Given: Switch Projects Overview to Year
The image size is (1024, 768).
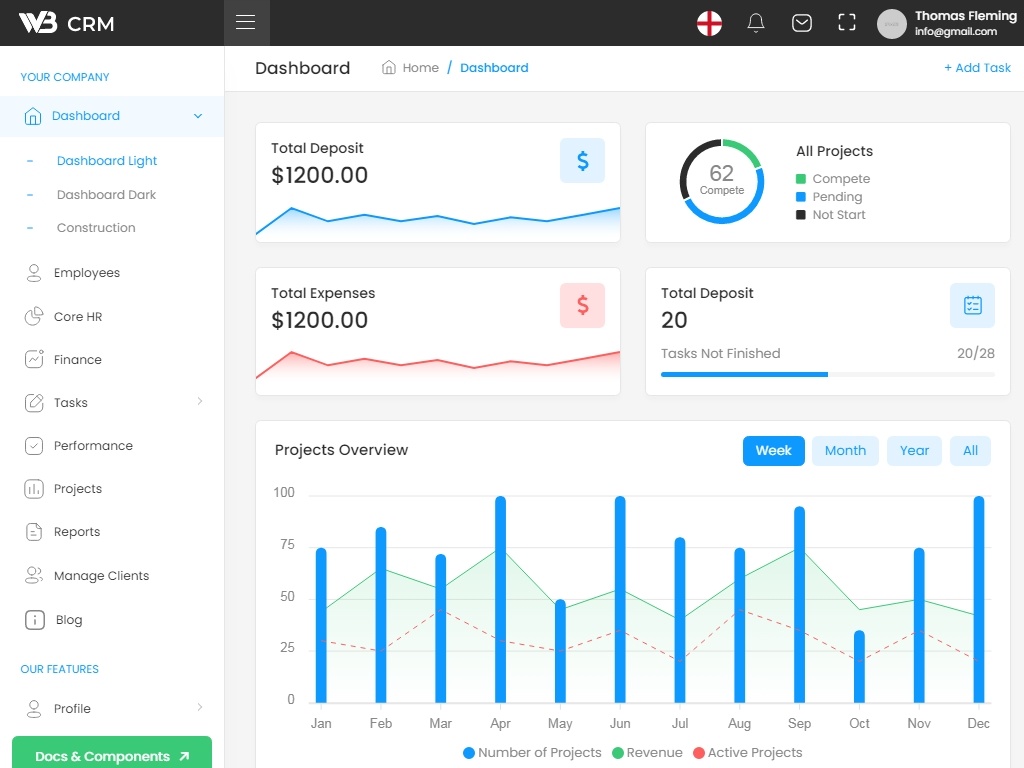Looking at the screenshot, I should point(914,451).
